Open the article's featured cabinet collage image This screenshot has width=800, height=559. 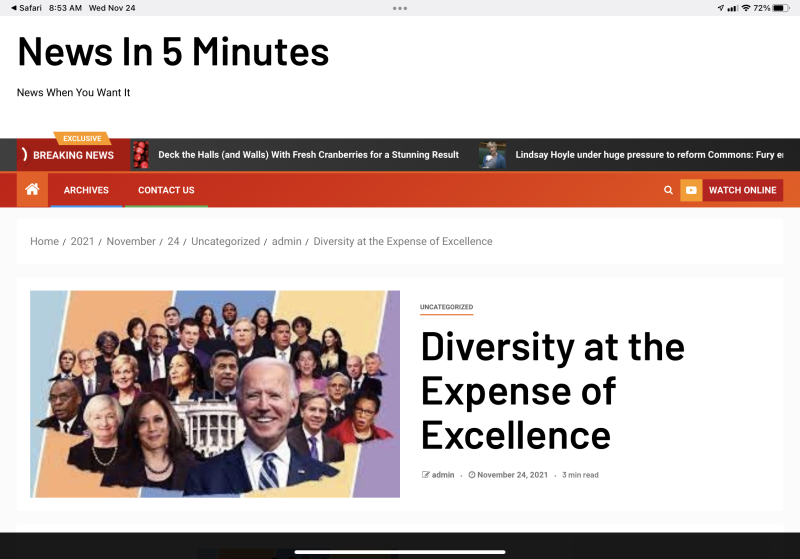click(215, 394)
